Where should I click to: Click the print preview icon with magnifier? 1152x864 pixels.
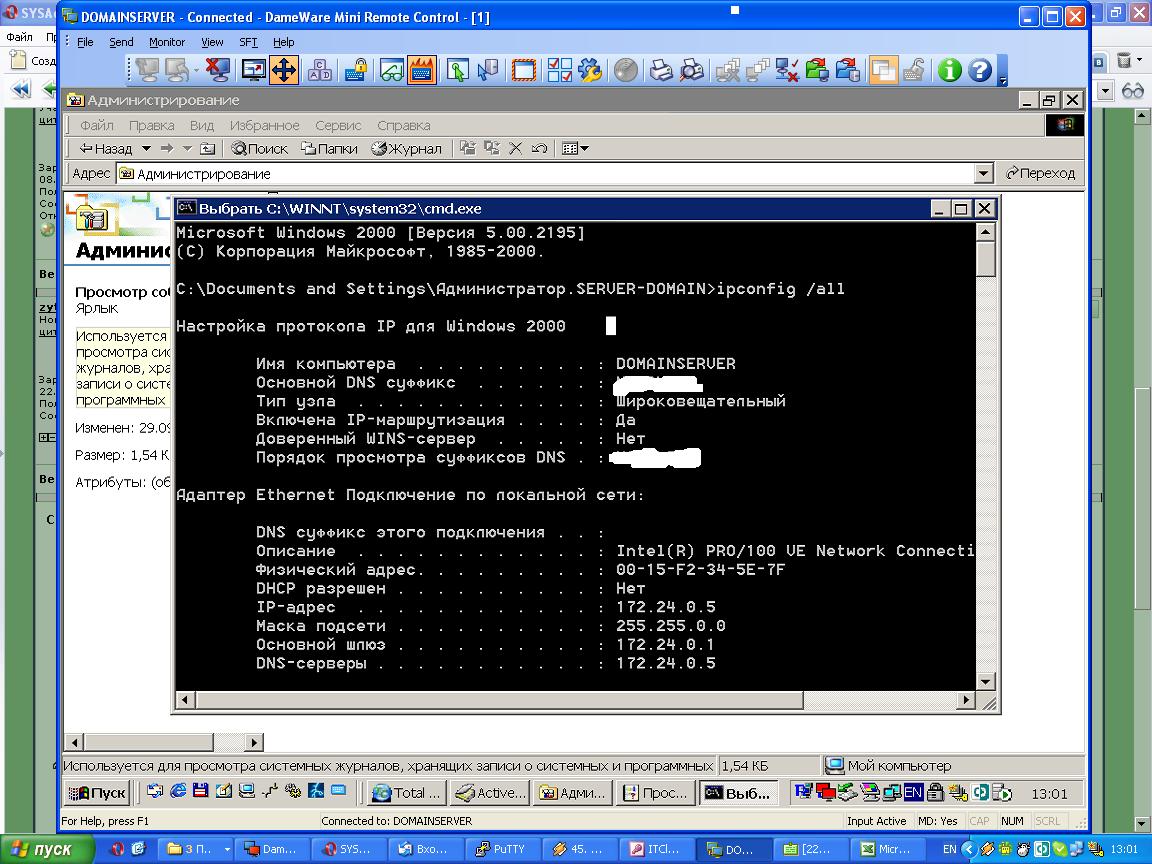tap(691, 71)
